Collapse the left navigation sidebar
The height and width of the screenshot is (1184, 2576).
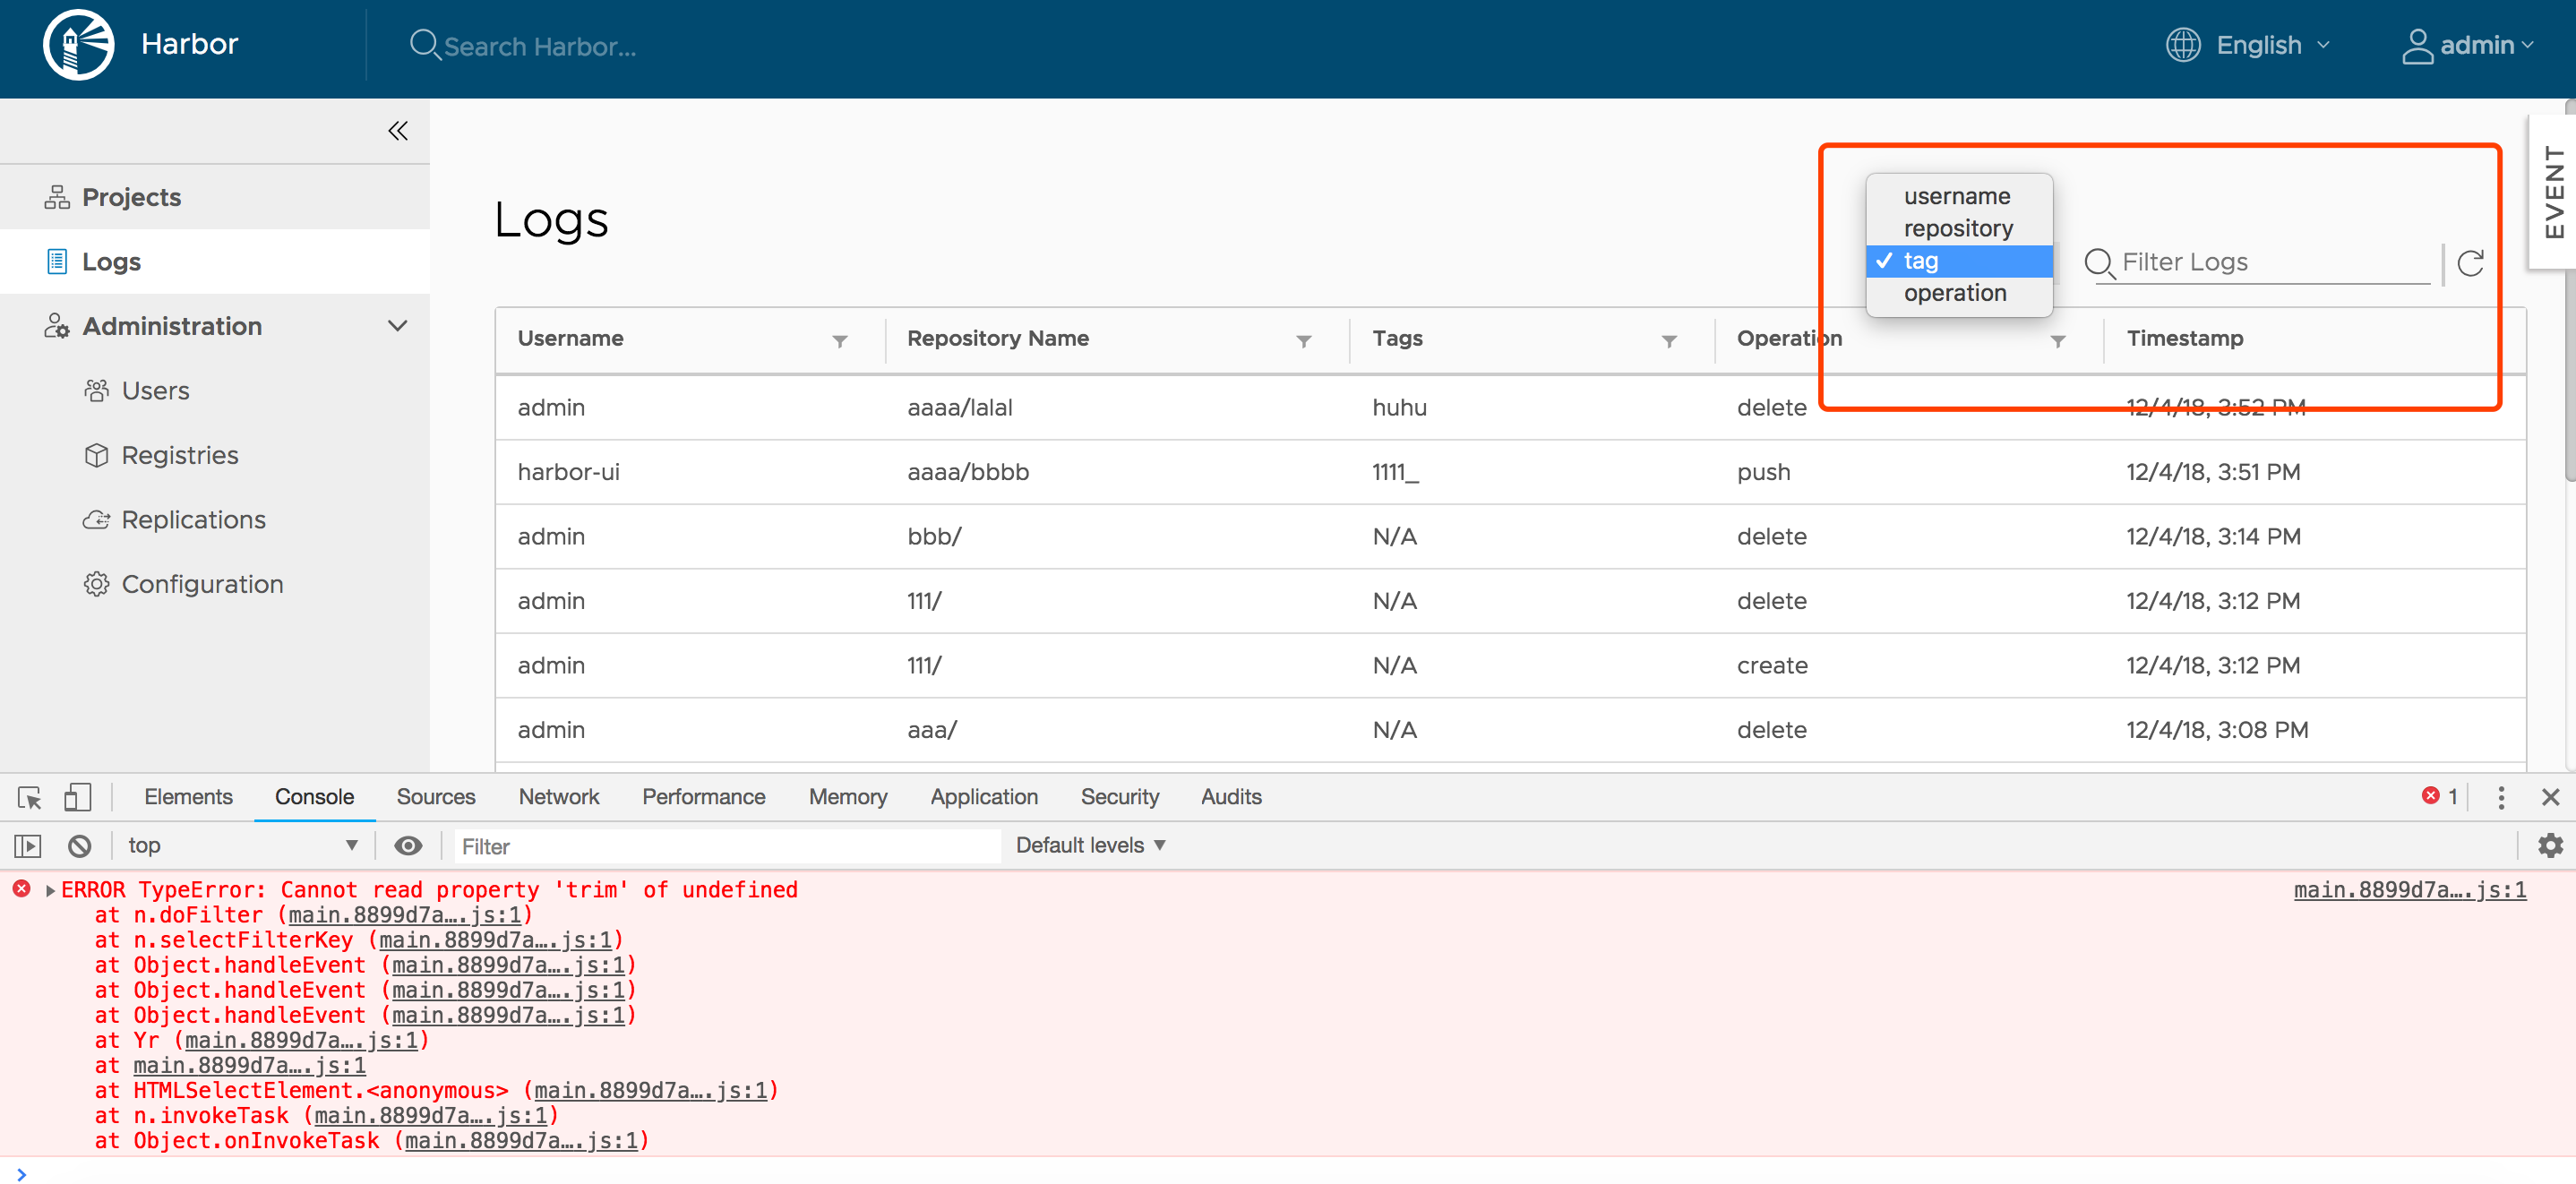pos(397,130)
